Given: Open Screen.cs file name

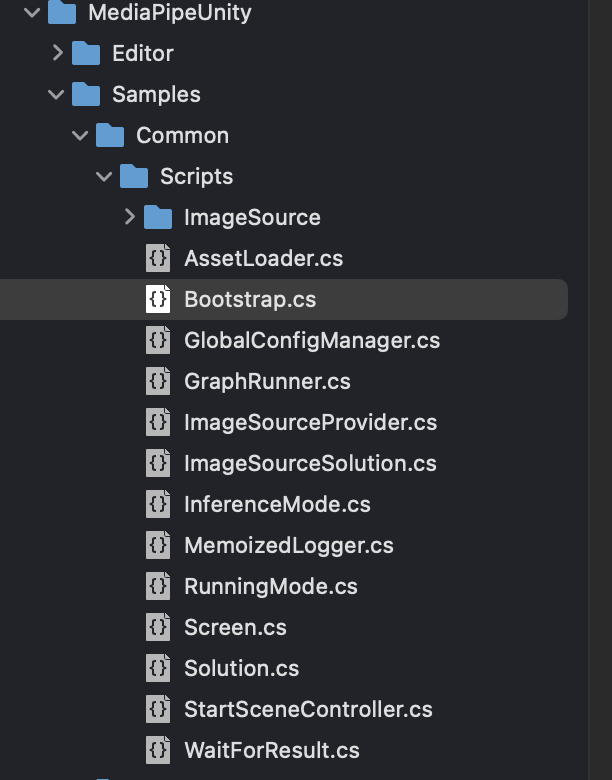Looking at the screenshot, I should tap(235, 627).
